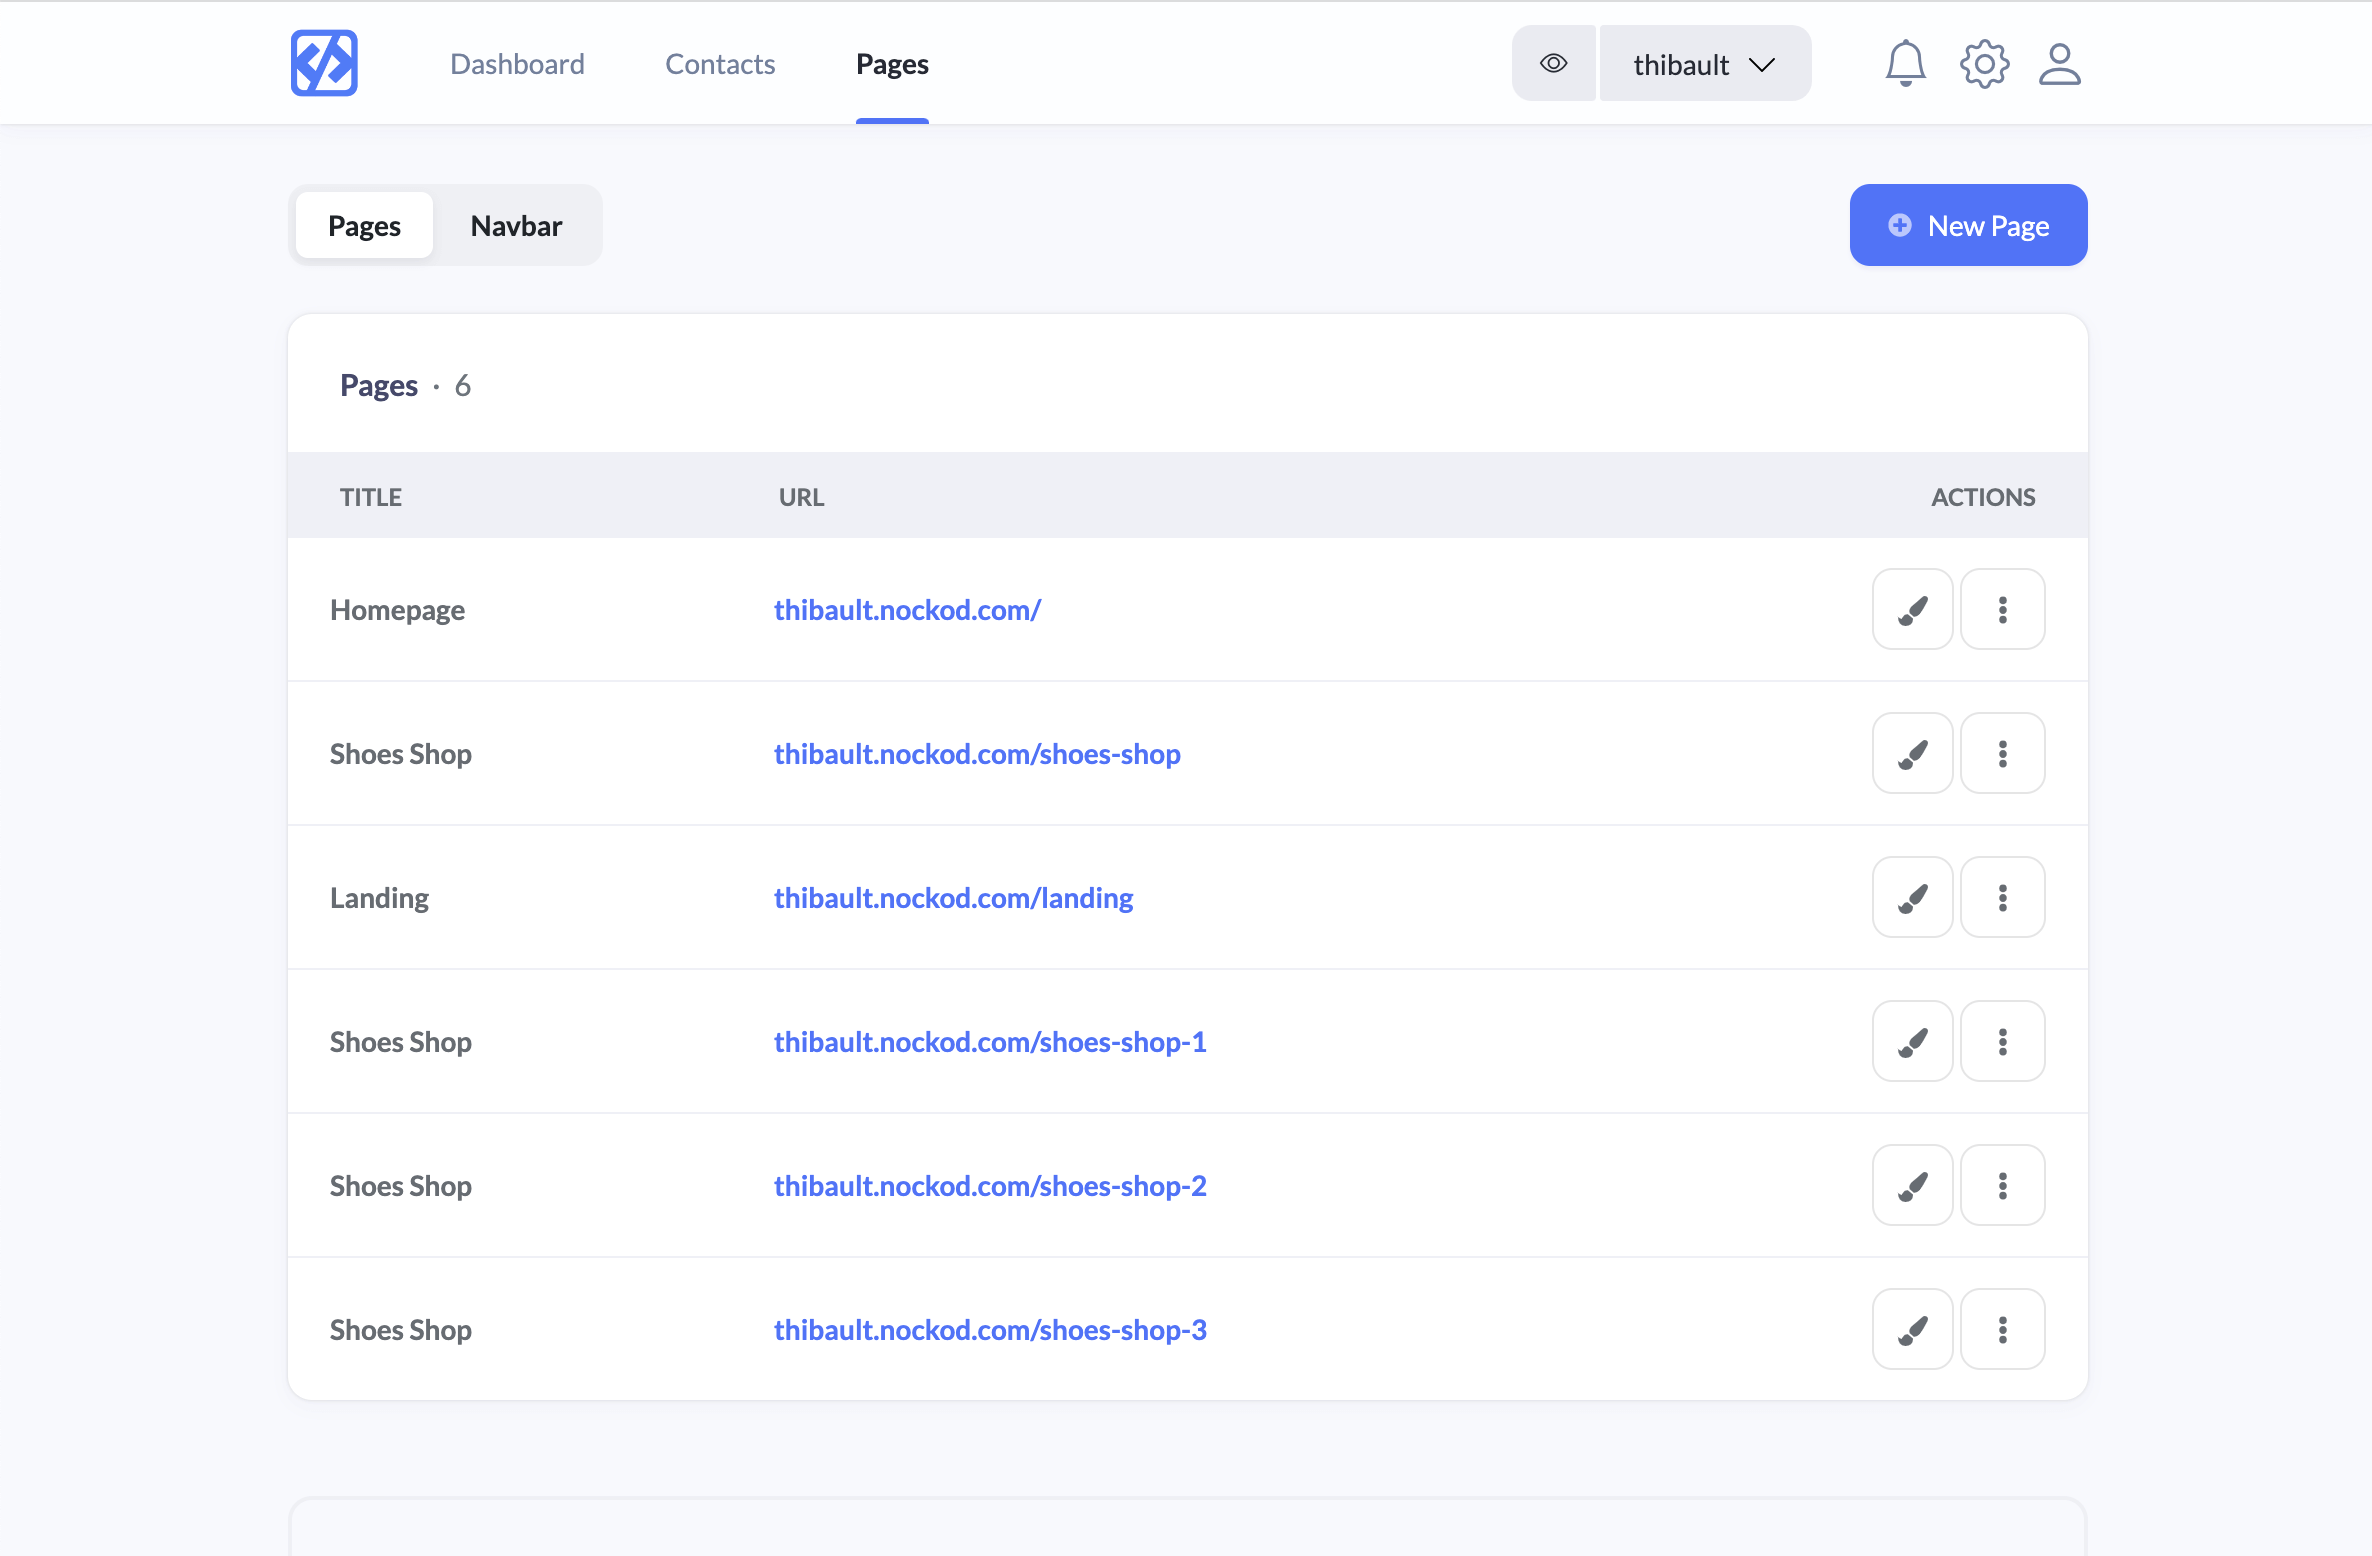The height and width of the screenshot is (1556, 2372).
Task: Open the three-dot menu for Homepage
Action: pyautogui.click(x=2003, y=609)
